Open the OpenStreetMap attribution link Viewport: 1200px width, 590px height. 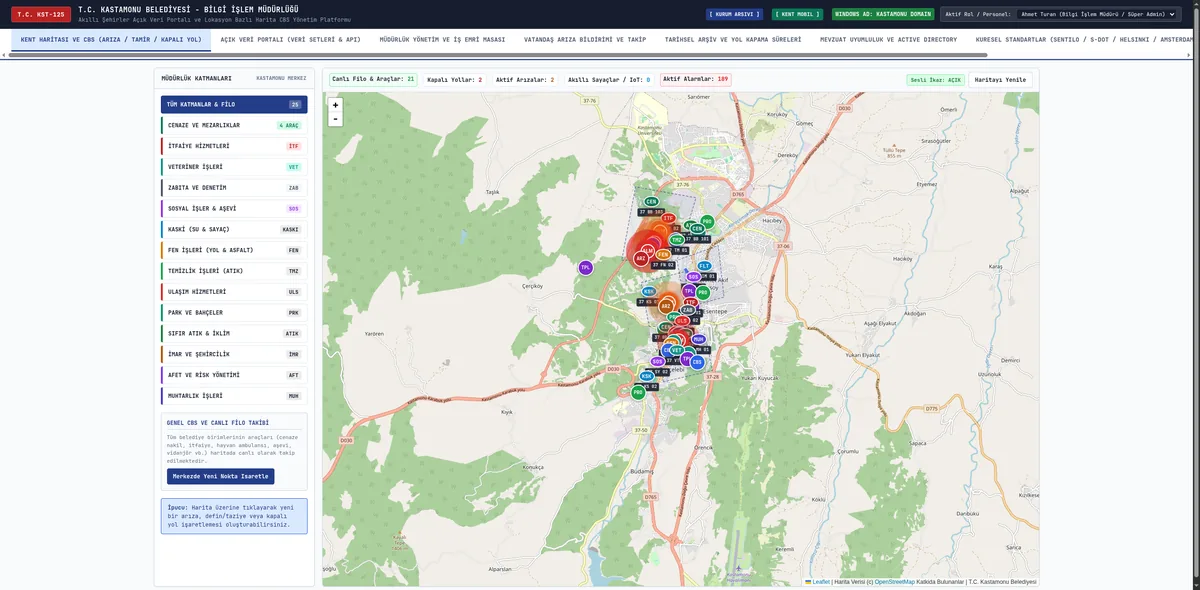[x=894, y=582]
